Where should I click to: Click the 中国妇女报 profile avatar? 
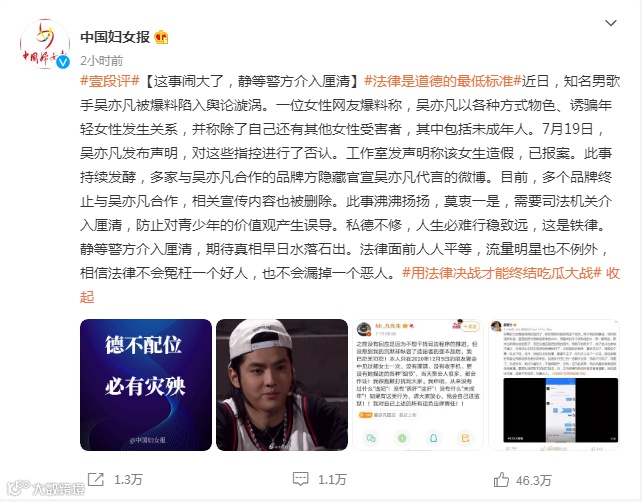click(x=45, y=44)
